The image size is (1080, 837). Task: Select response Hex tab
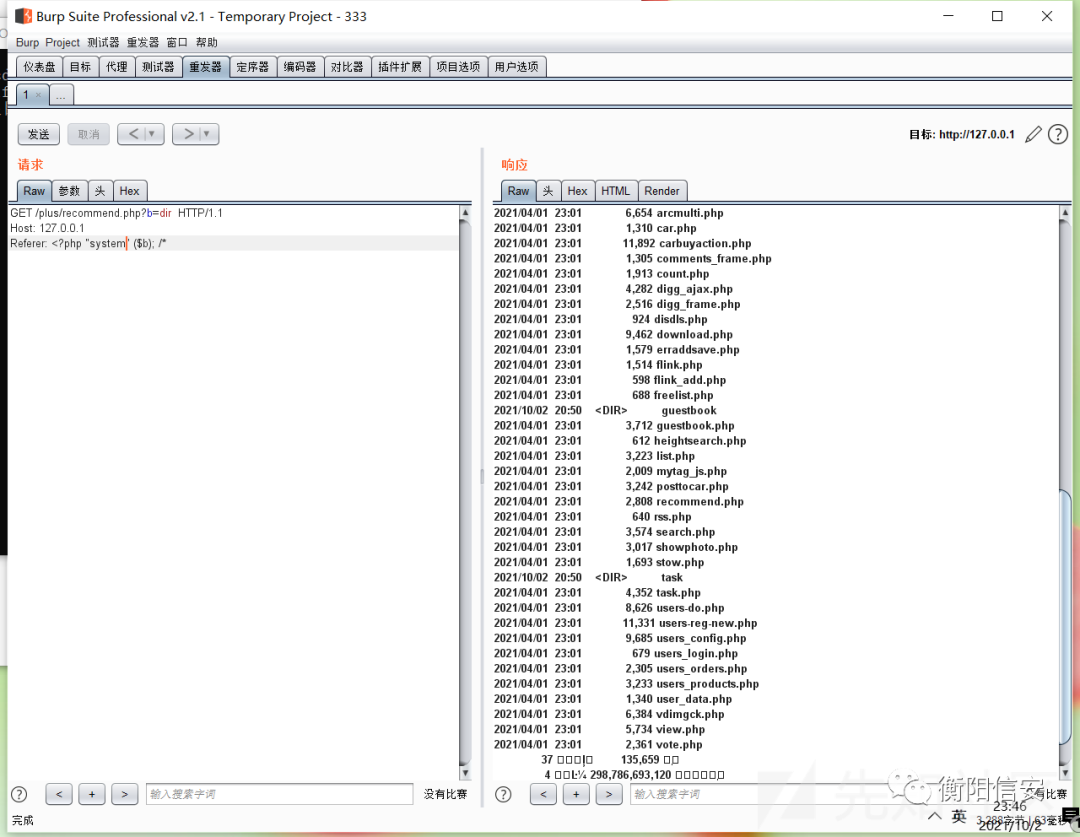coord(578,191)
